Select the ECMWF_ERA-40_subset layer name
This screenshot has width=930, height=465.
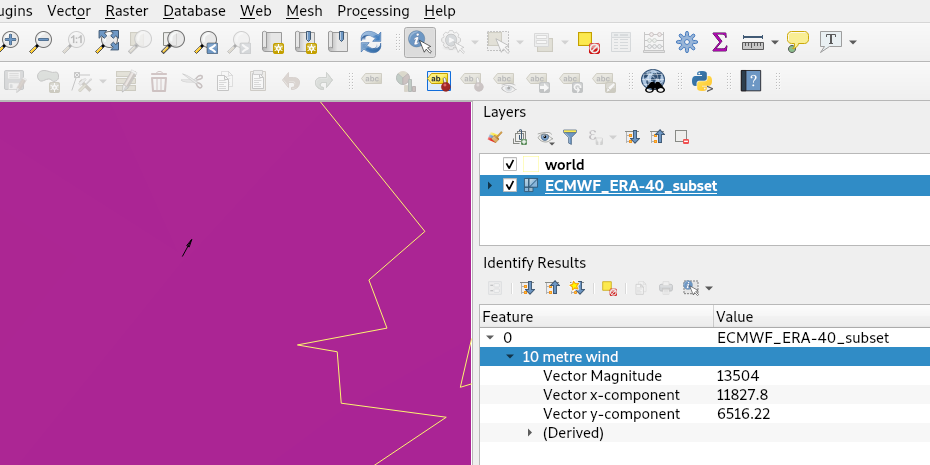pos(631,186)
